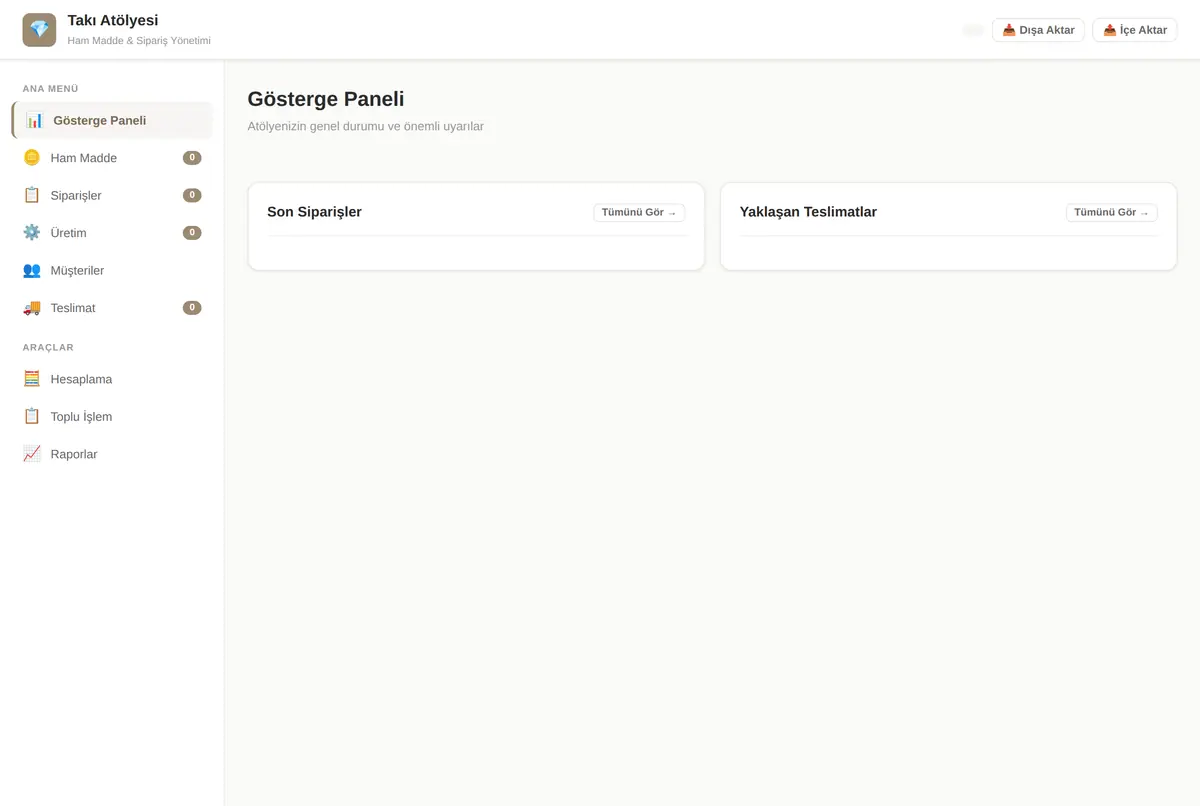
Task: Click the "Ham Madde & Sipariş Yönetimi" subtitle
Action: point(139,41)
